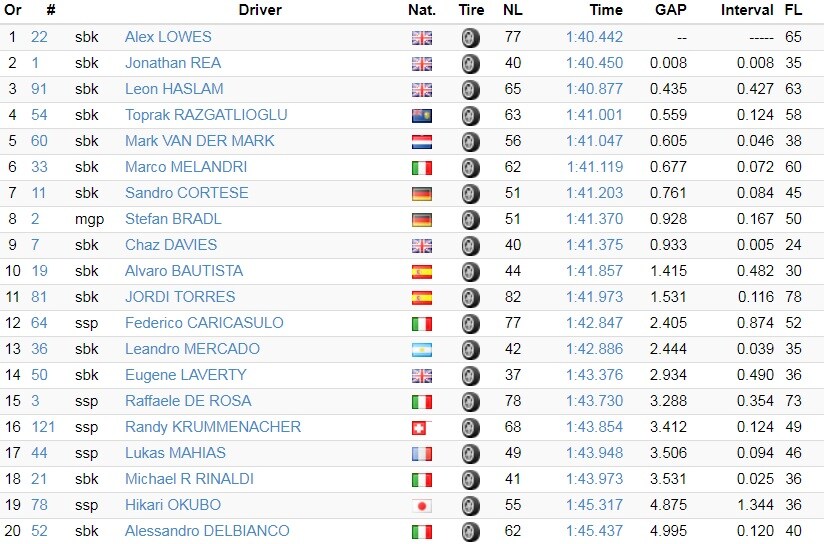Click rider number 91 link

[x=39, y=89]
